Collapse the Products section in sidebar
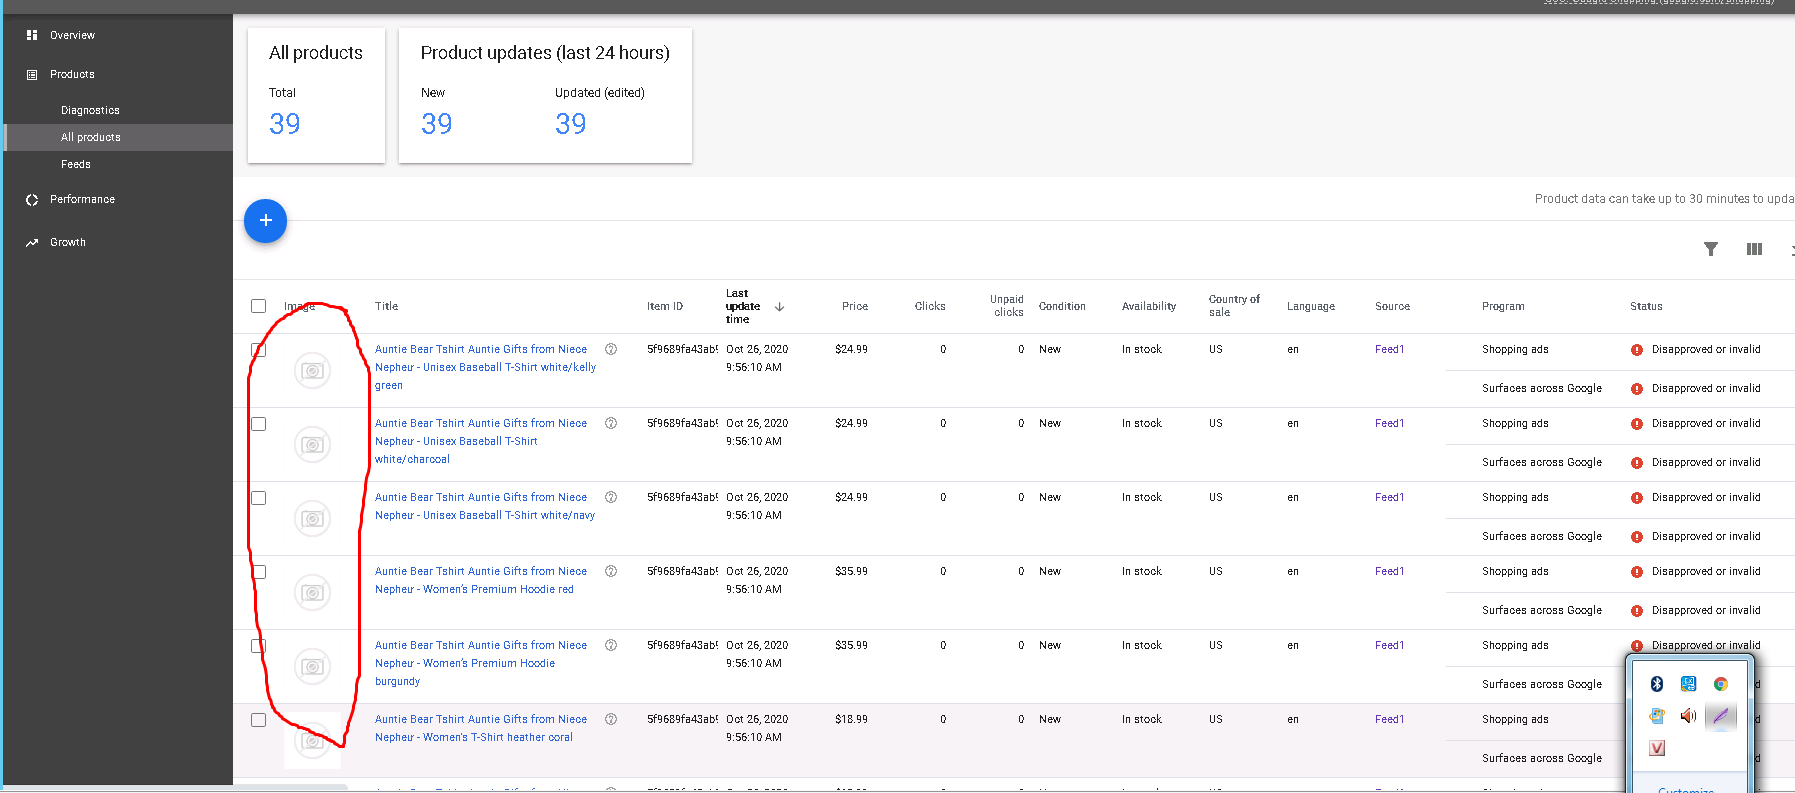 72,74
